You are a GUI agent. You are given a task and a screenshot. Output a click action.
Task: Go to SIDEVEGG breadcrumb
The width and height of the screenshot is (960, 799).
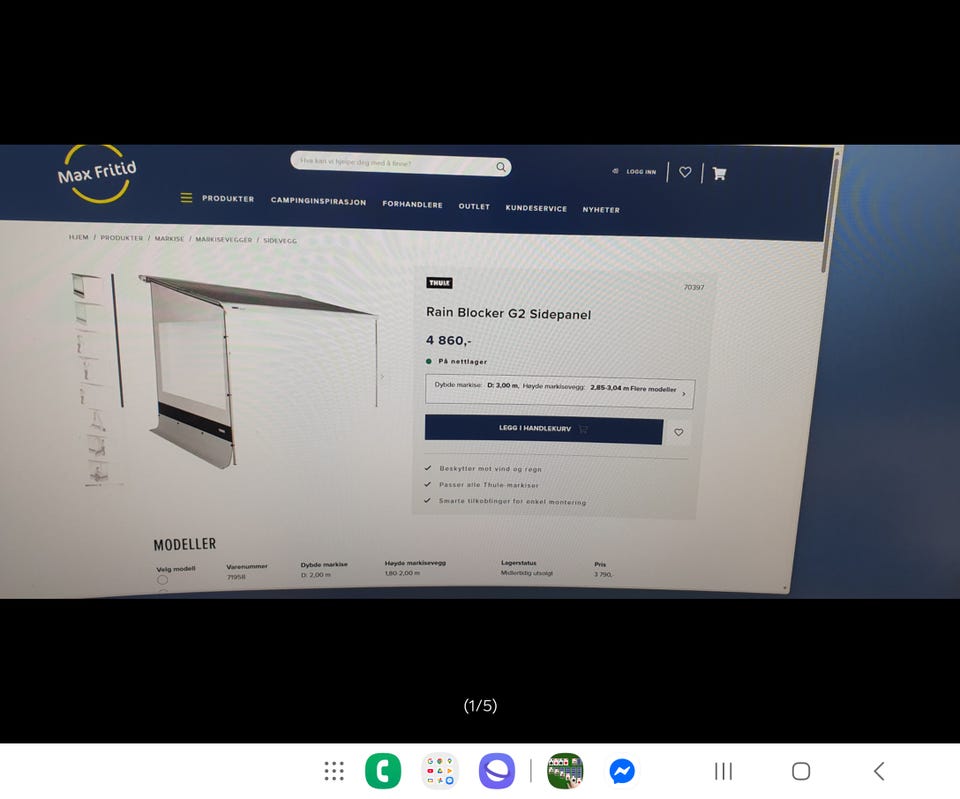click(280, 241)
